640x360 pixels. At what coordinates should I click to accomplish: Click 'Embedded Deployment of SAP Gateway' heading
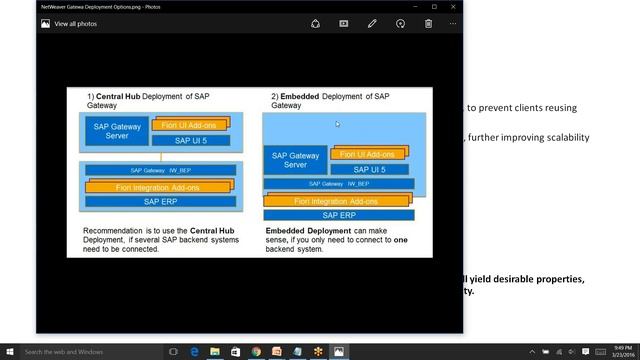tap(330, 101)
